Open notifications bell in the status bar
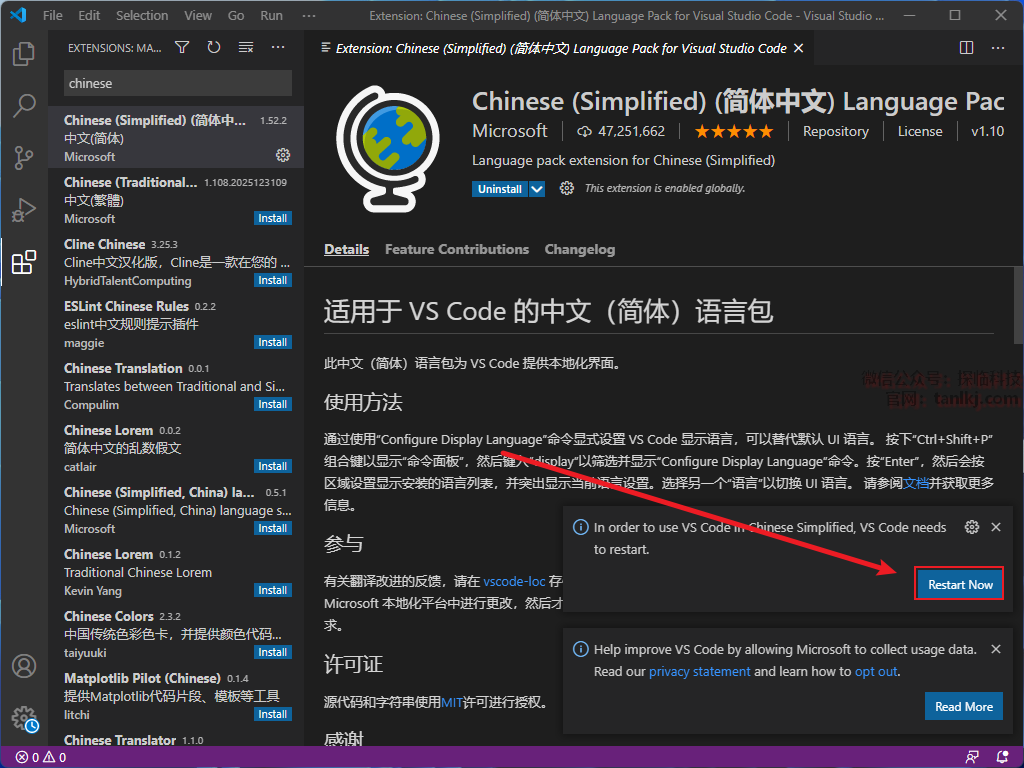The height and width of the screenshot is (768, 1024). [x=1002, y=757]
